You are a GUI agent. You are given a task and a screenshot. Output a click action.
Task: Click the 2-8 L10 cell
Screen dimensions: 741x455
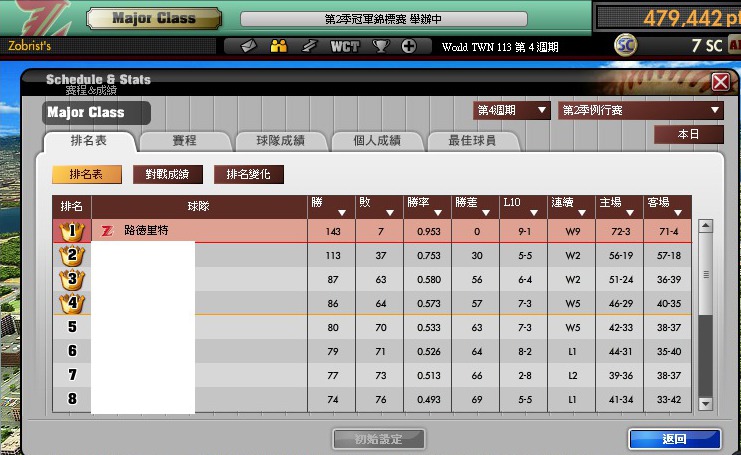tap(525, 376)
